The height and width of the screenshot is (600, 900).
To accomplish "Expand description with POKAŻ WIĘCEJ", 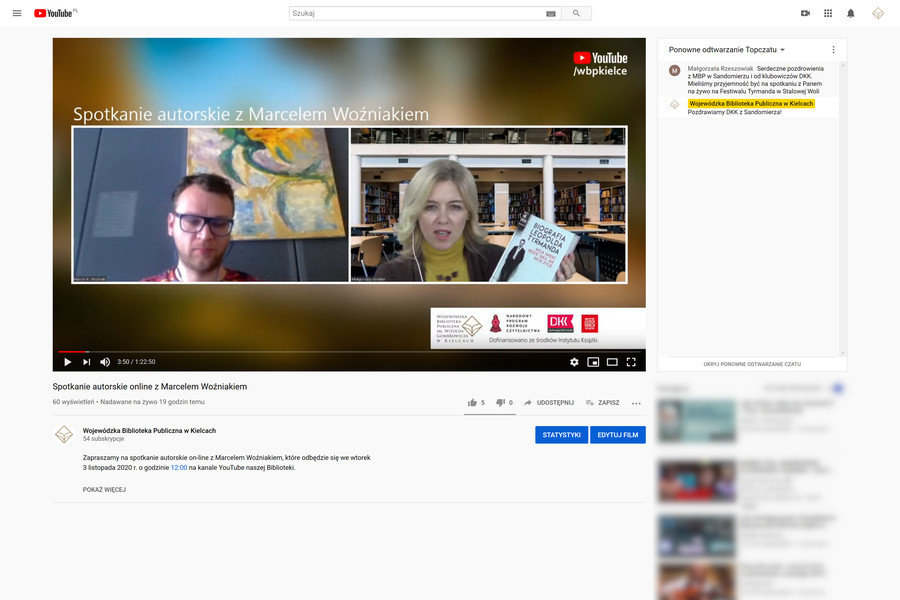I will click(104, 490).
